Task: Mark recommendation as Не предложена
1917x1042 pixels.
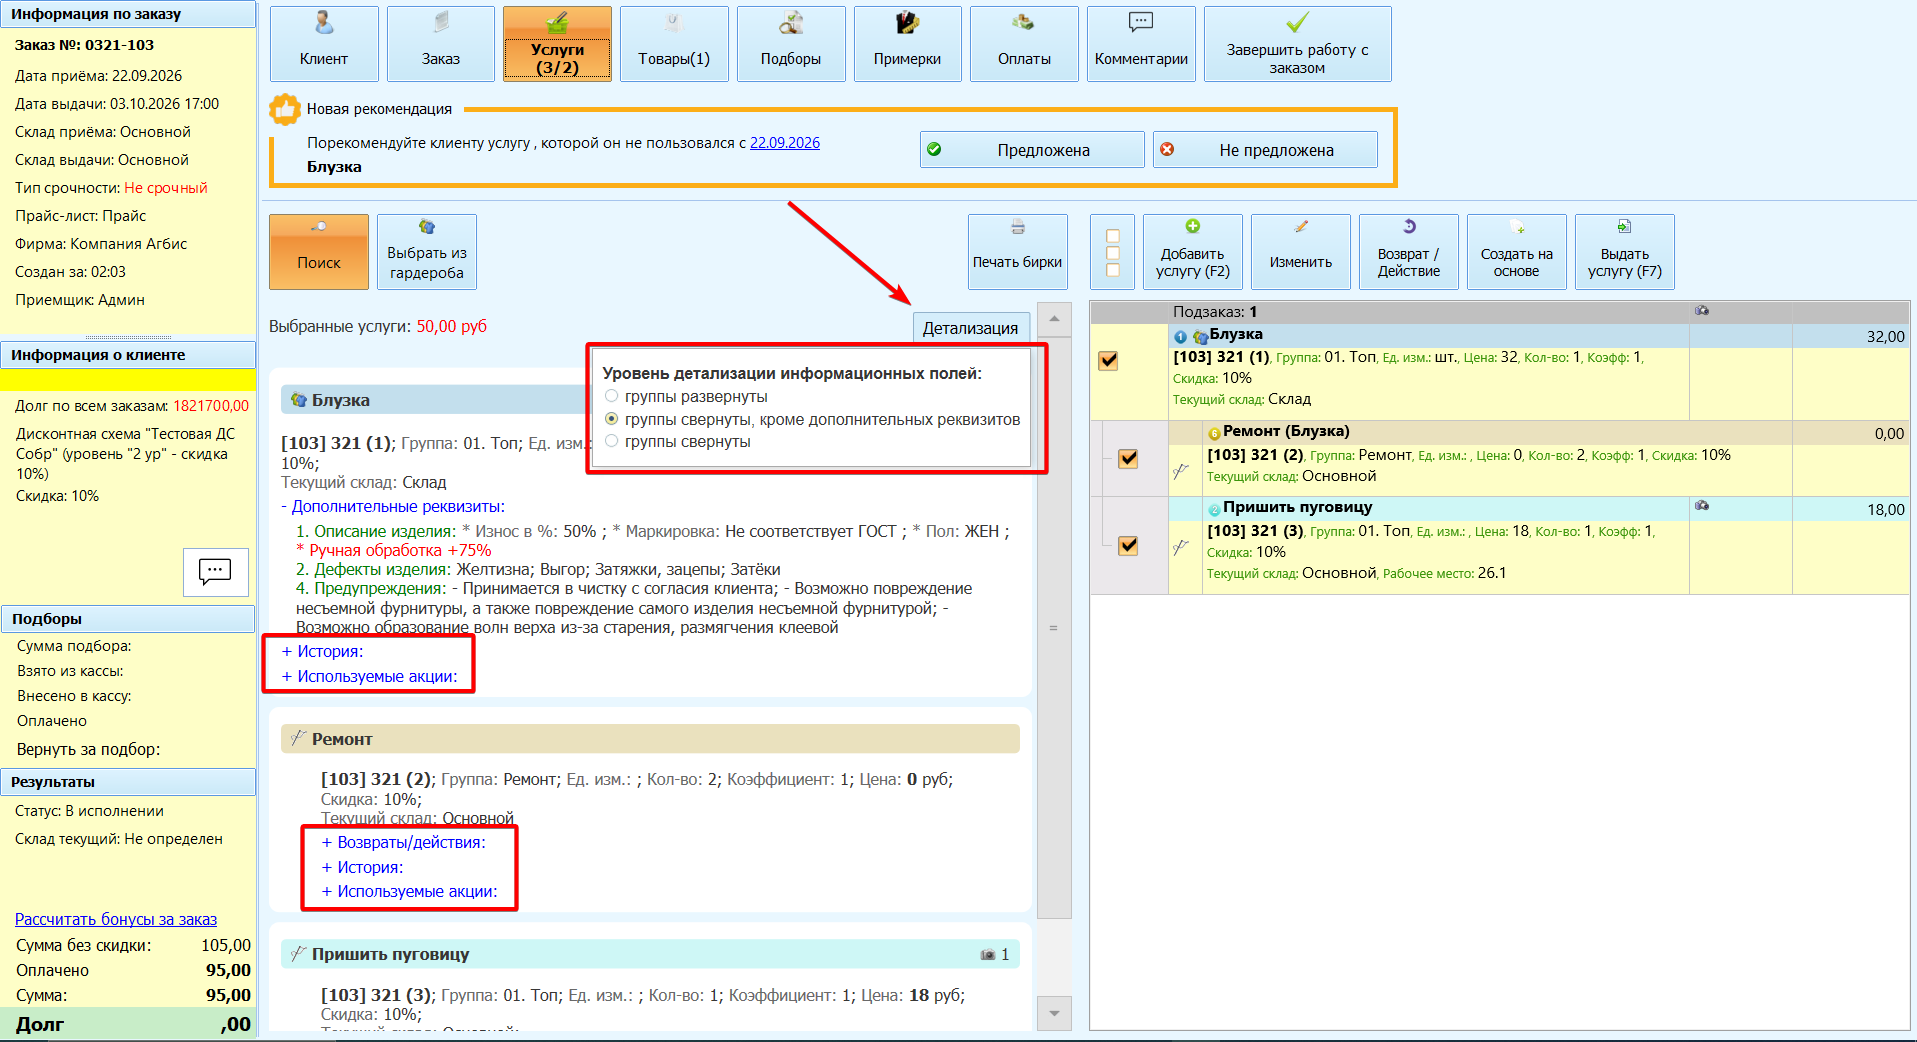Action: coord(1265,150)
